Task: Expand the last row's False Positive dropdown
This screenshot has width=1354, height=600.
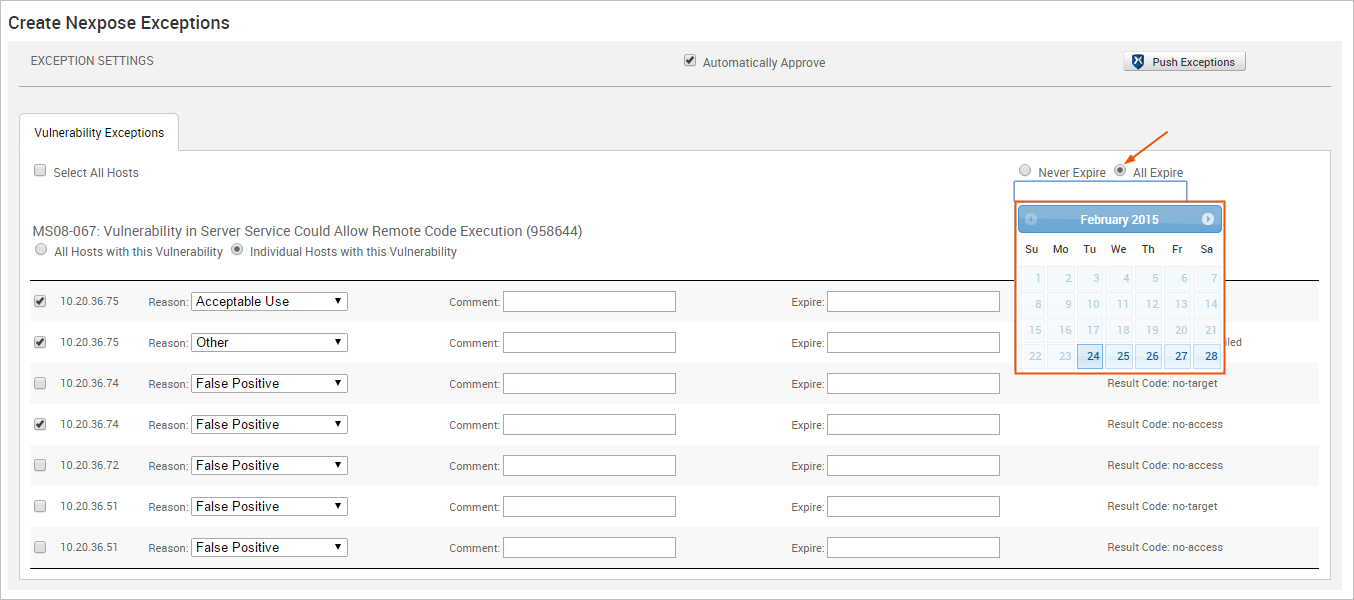Action: tap(269, 547)
